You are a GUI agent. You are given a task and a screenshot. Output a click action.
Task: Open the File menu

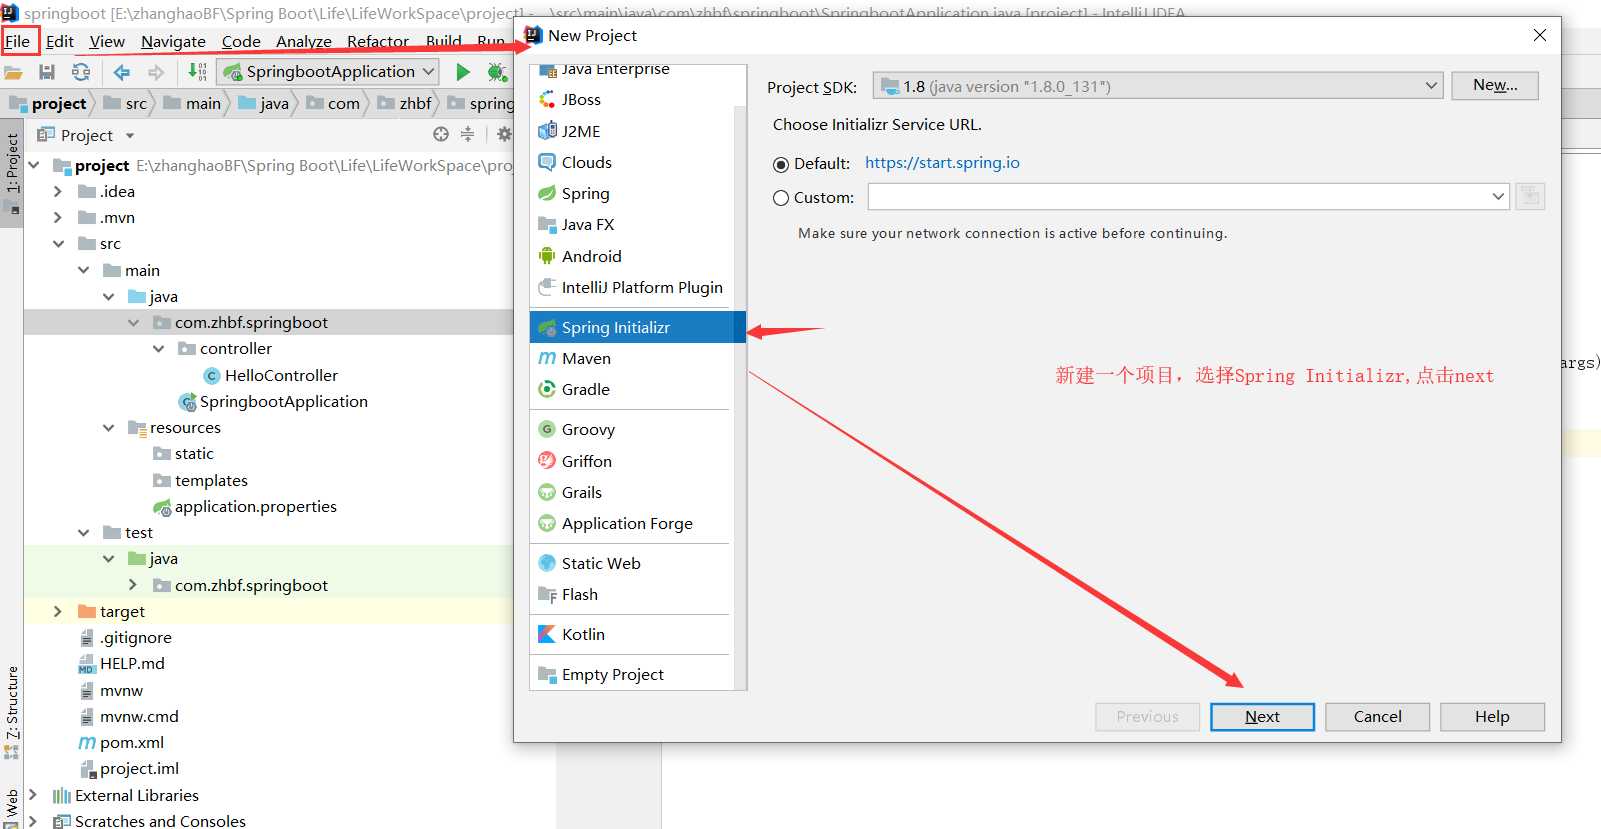(18, 41)
